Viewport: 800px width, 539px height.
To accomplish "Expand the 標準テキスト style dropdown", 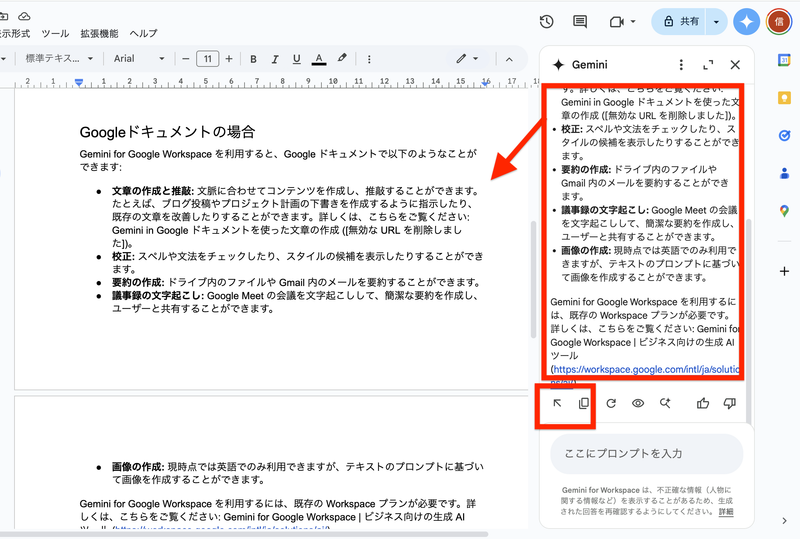I will [x=58, y=59].
